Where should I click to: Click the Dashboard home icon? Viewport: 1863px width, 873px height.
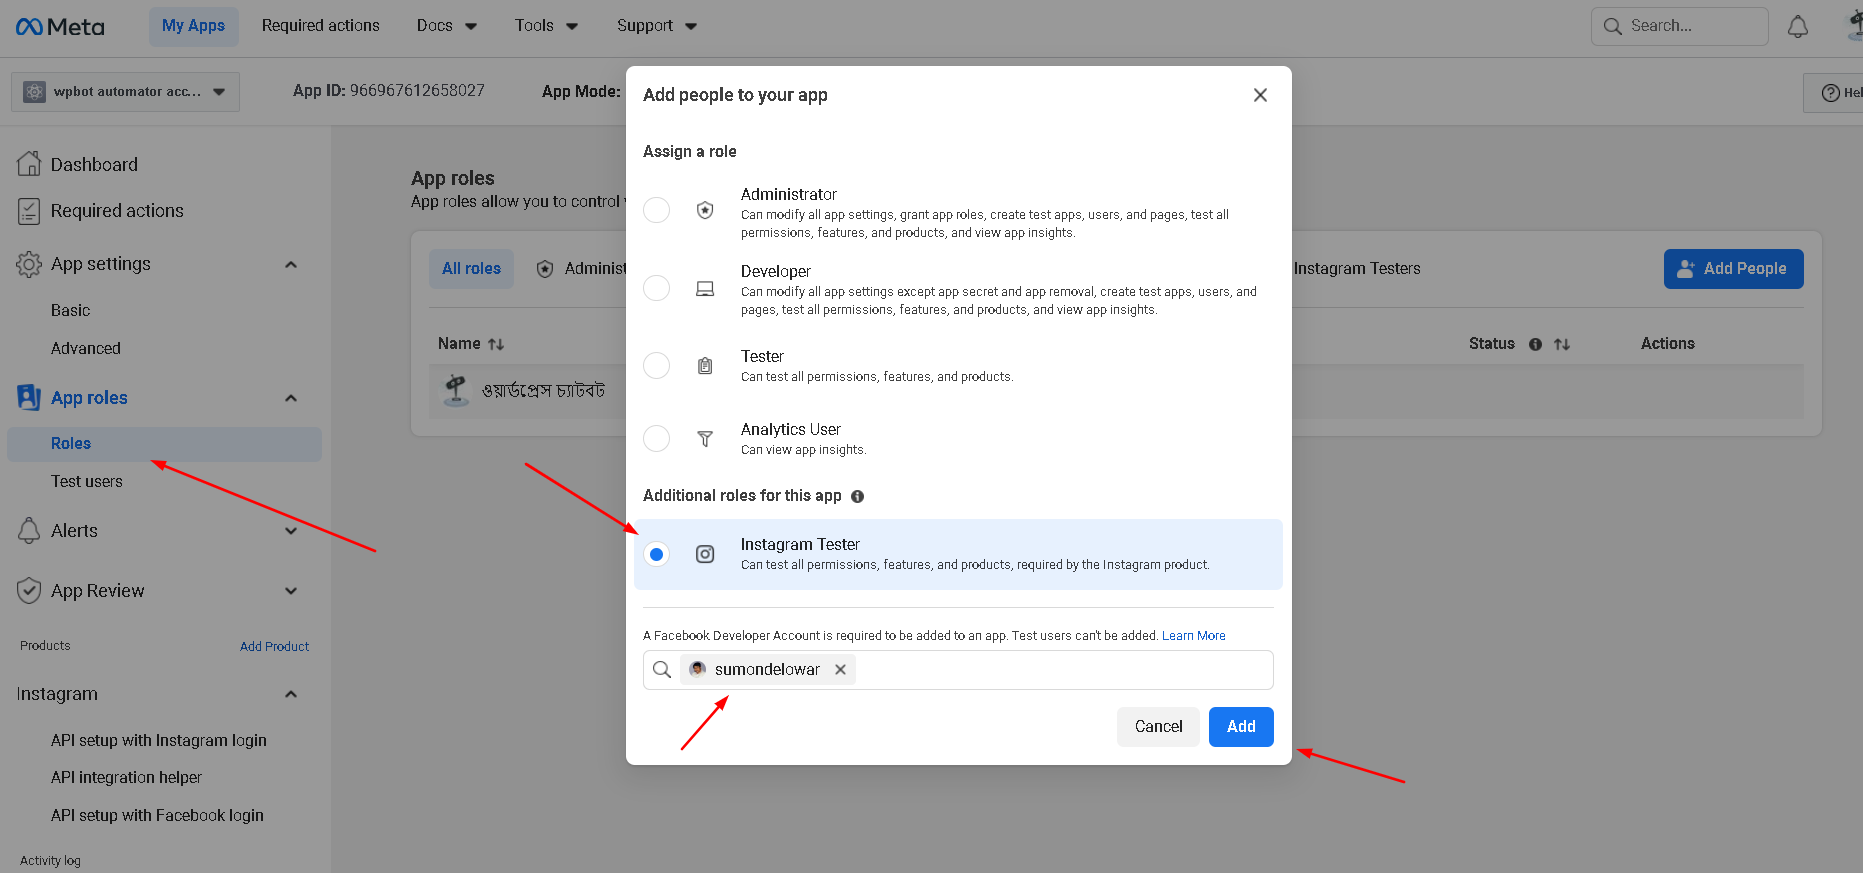29,164
